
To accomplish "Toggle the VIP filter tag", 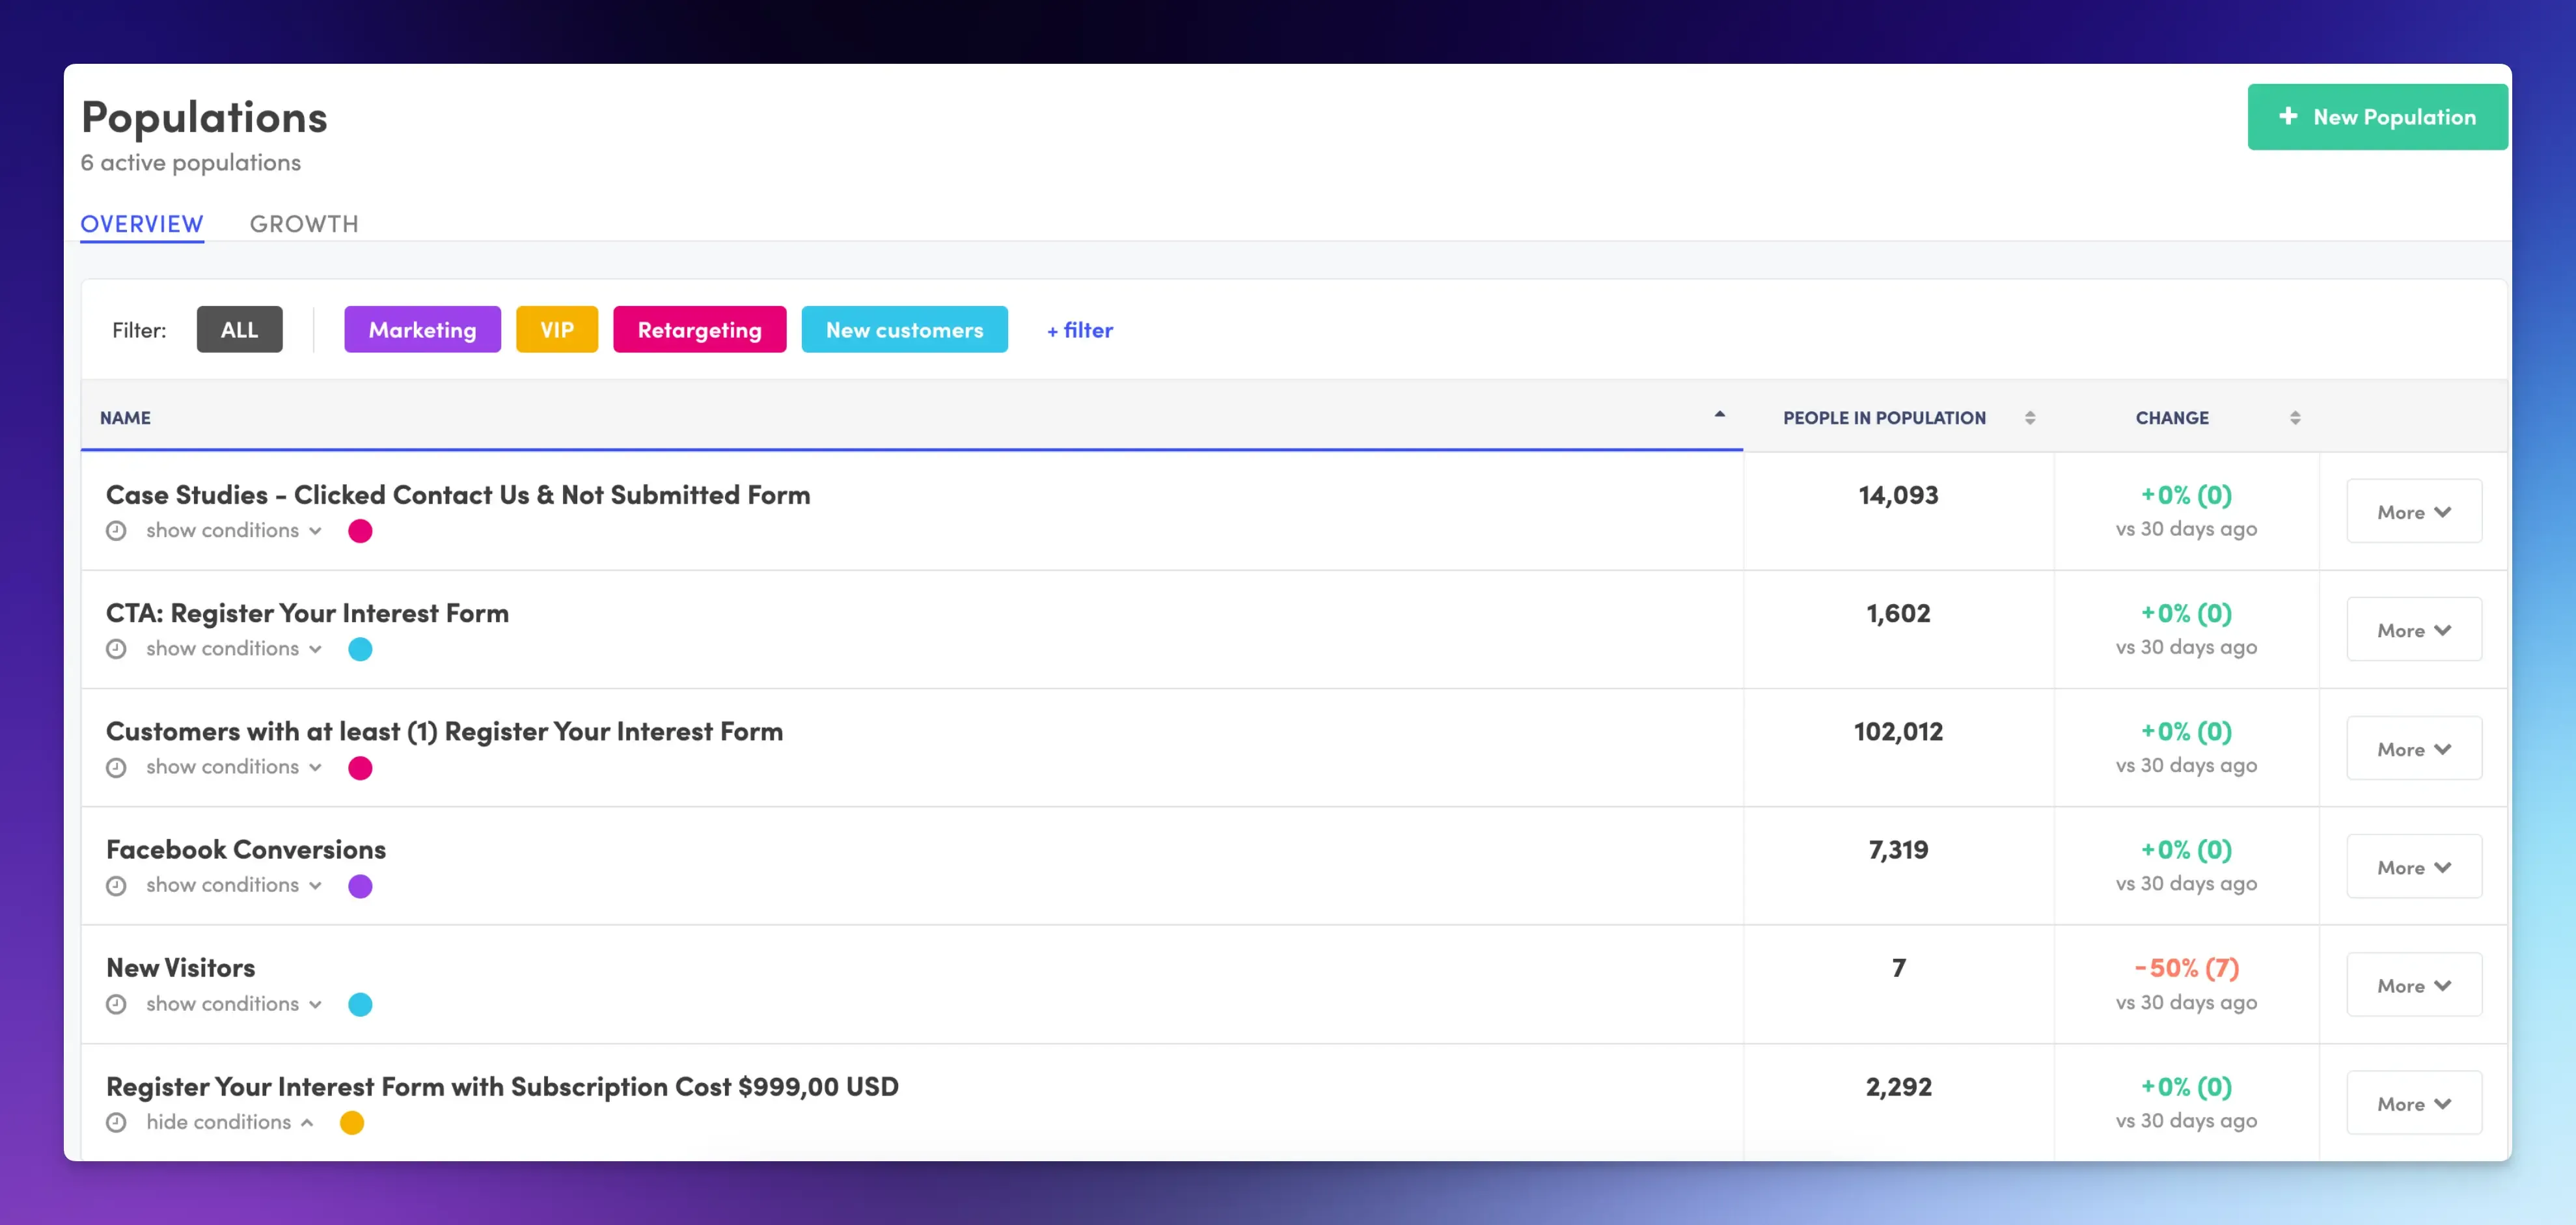I will [556, 330].
